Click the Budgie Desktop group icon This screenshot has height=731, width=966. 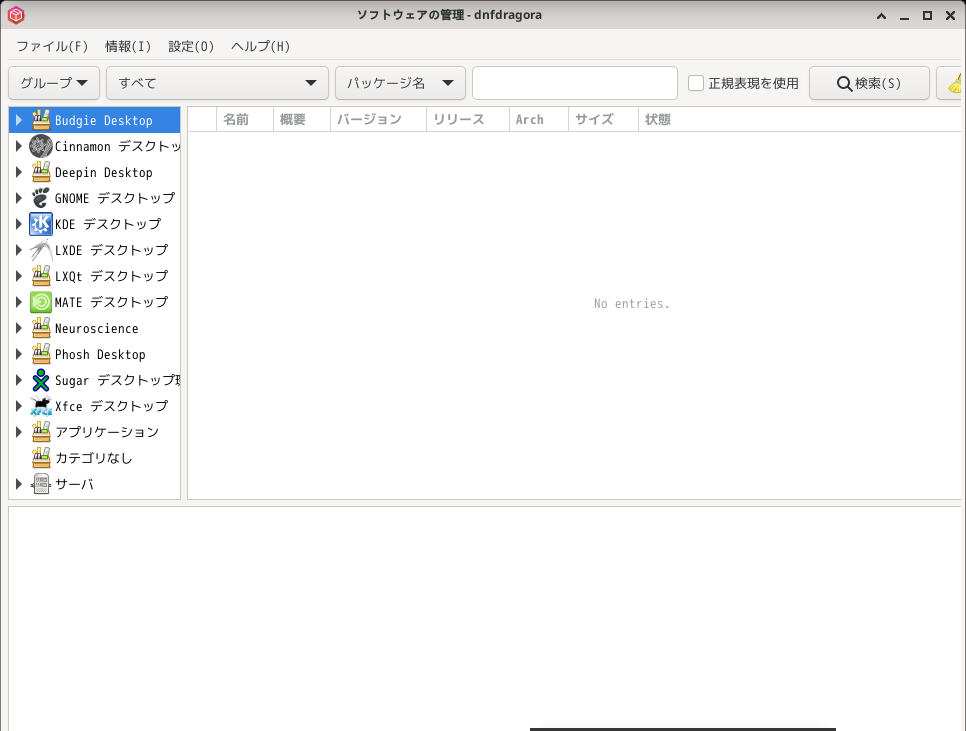point(41,120)
